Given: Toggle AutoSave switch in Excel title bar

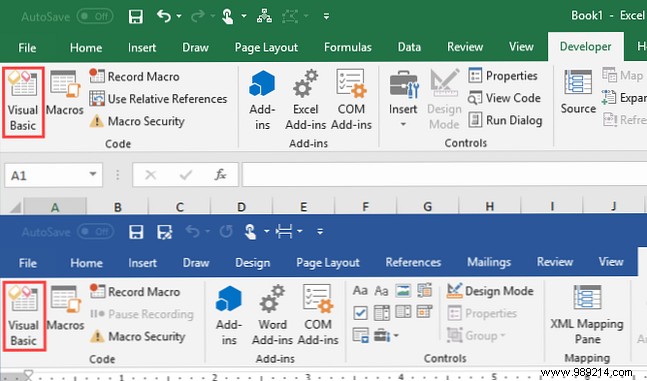Looking at the screenshot, I should (95, 17).
